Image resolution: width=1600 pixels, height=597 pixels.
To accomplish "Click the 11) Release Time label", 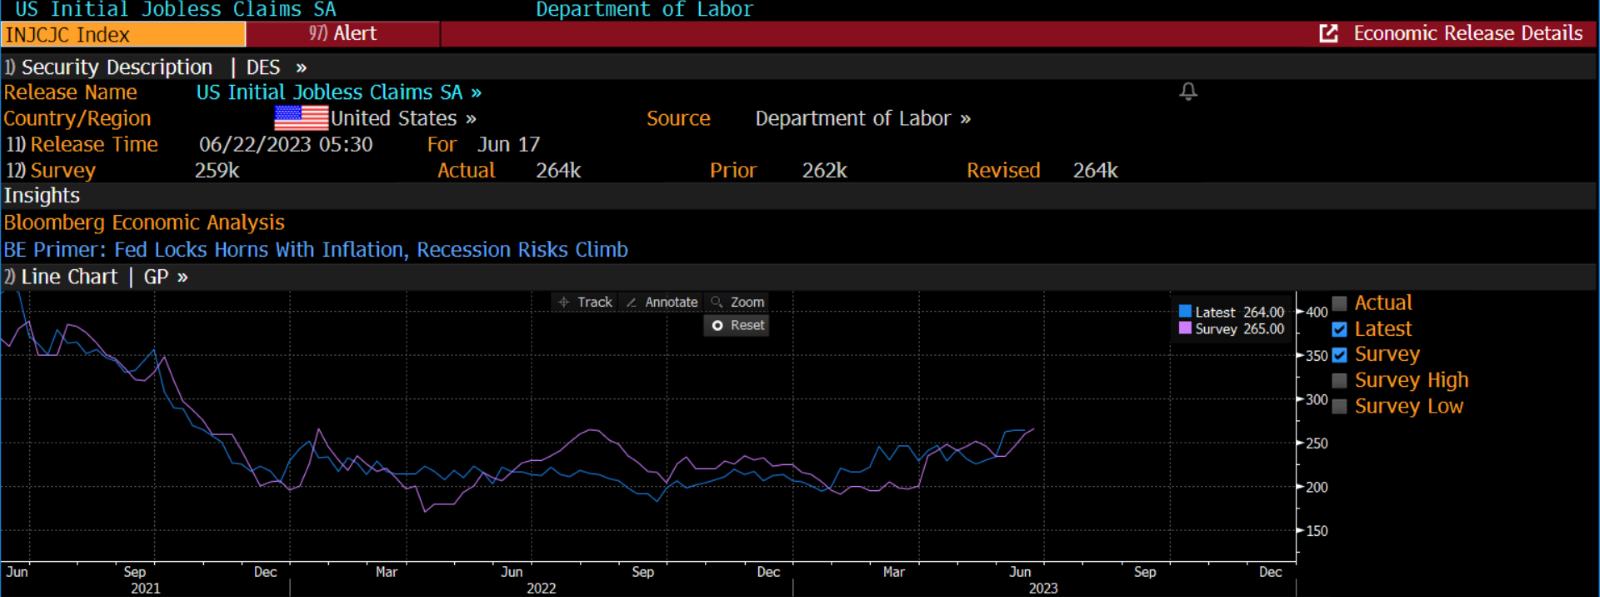I will [82, 144].
